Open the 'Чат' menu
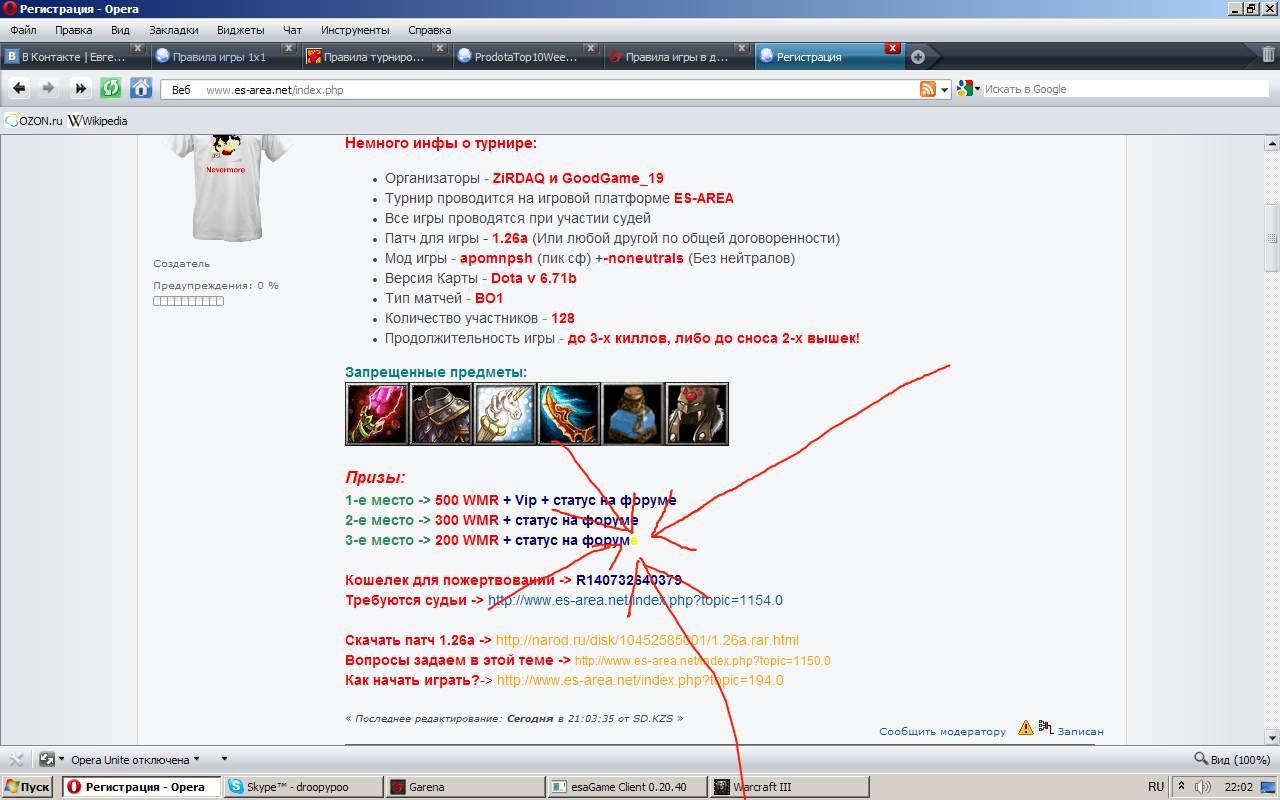Screen dimensions: 1280x800 click(292, 30)
